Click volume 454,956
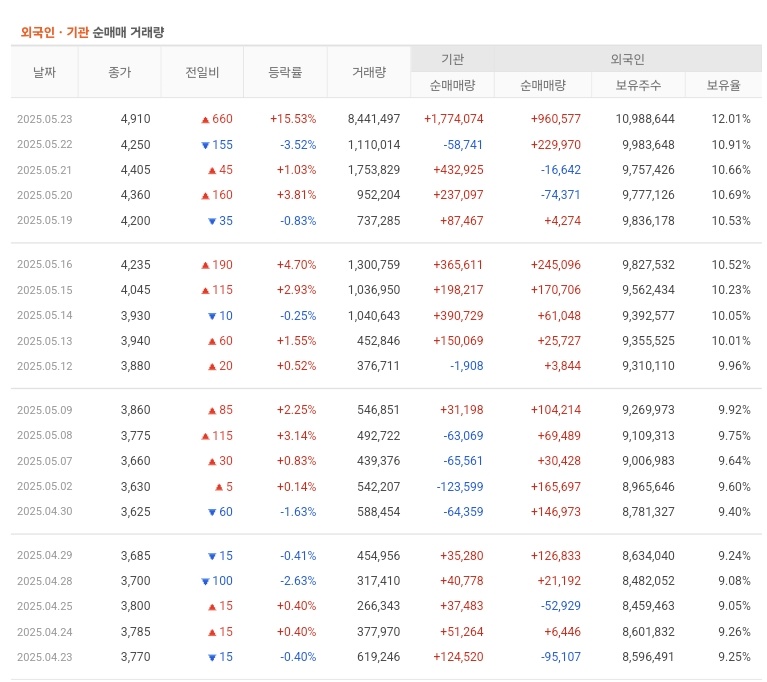 (378, 556)
